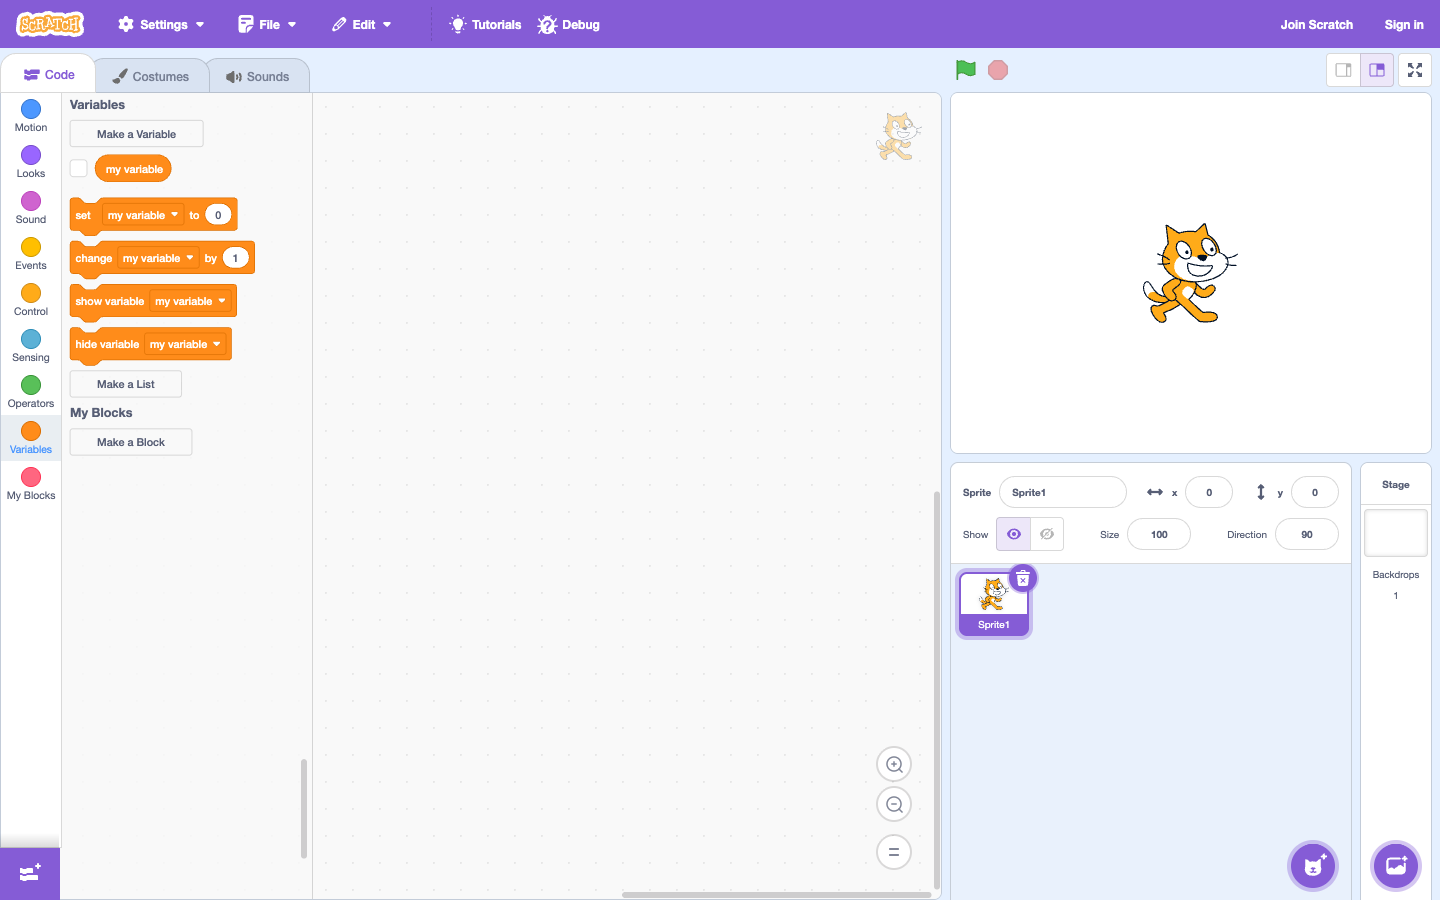Image resolution: width=1440 pixels, height=900 pixels.
Task: Select the Operators block category
Action: coord(31,392)
